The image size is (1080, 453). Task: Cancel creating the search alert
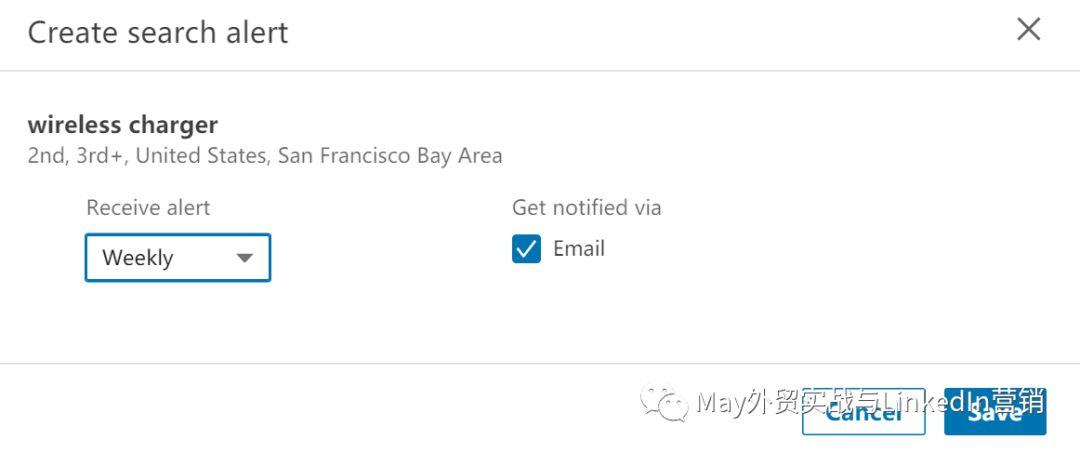[863, 412]
